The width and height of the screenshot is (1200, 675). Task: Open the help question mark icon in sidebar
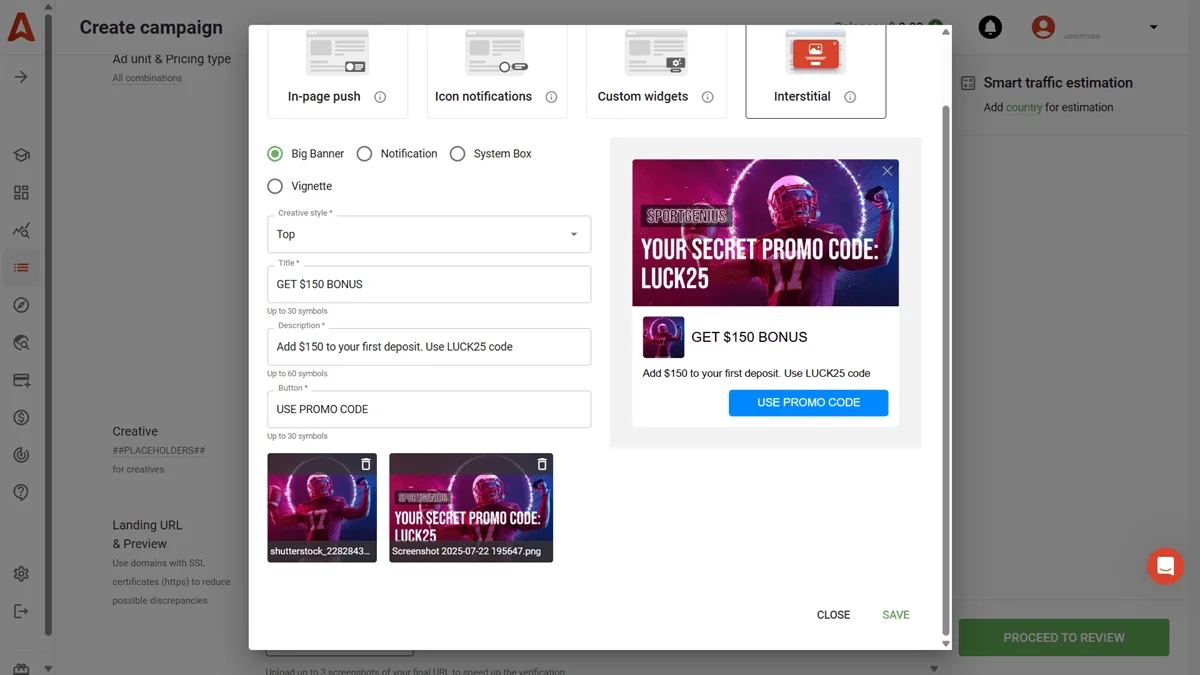coord(22,493)
